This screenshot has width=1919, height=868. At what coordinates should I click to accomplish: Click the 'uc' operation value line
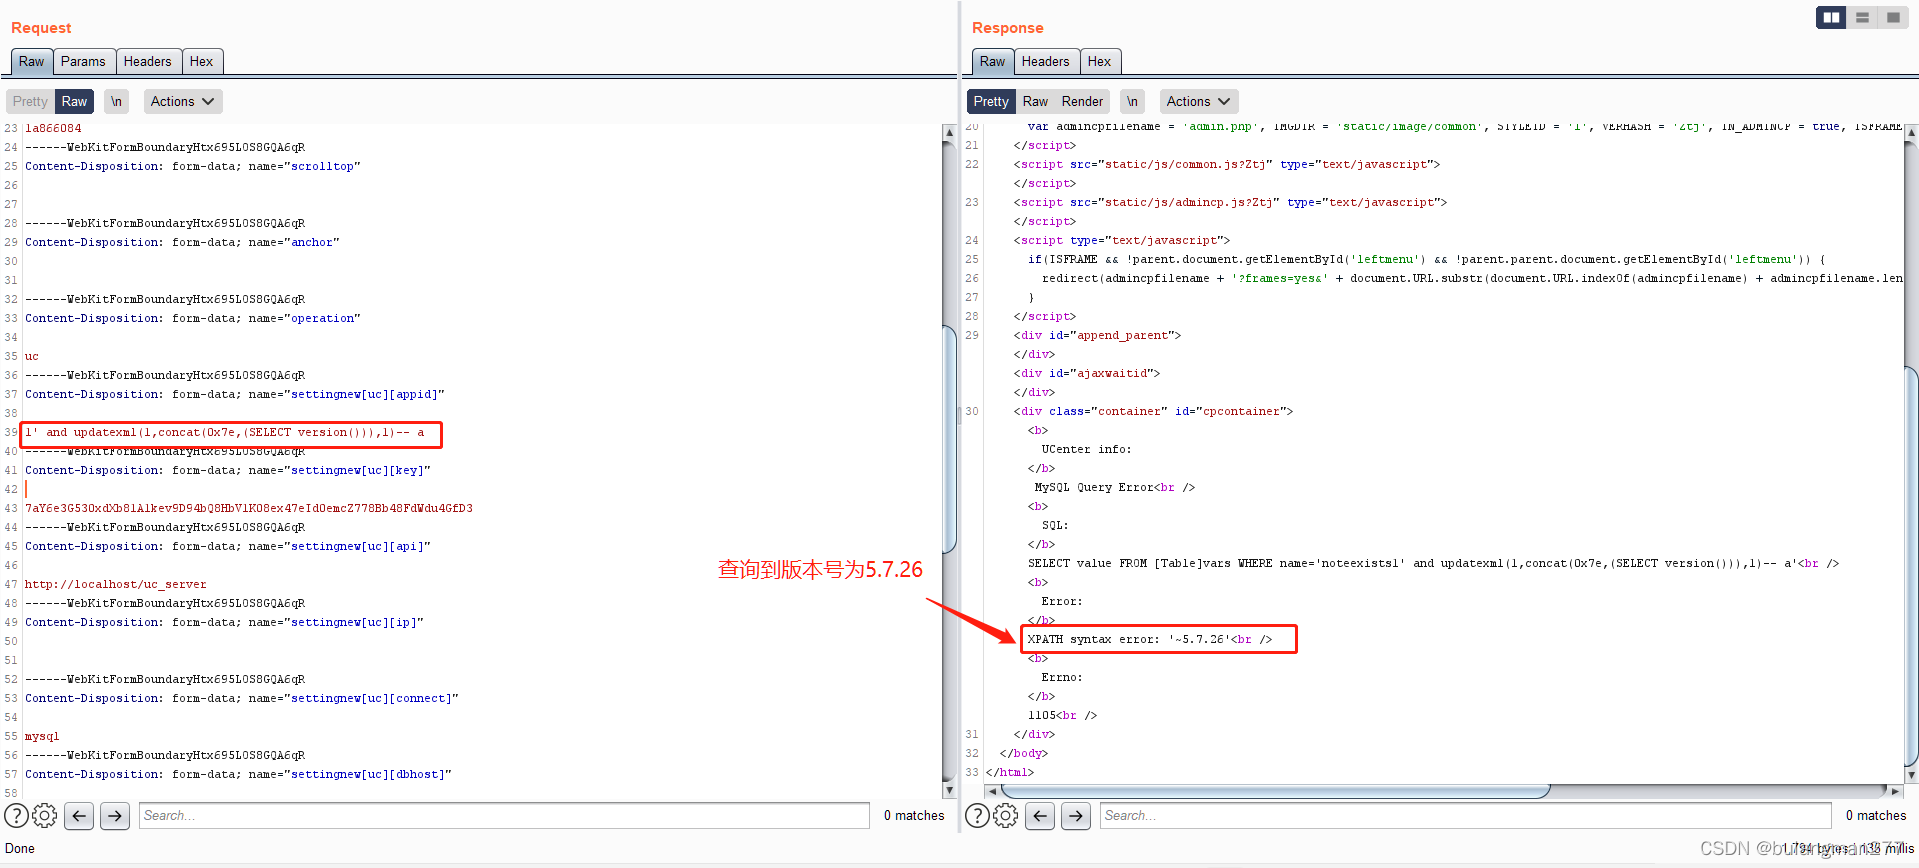32,357
